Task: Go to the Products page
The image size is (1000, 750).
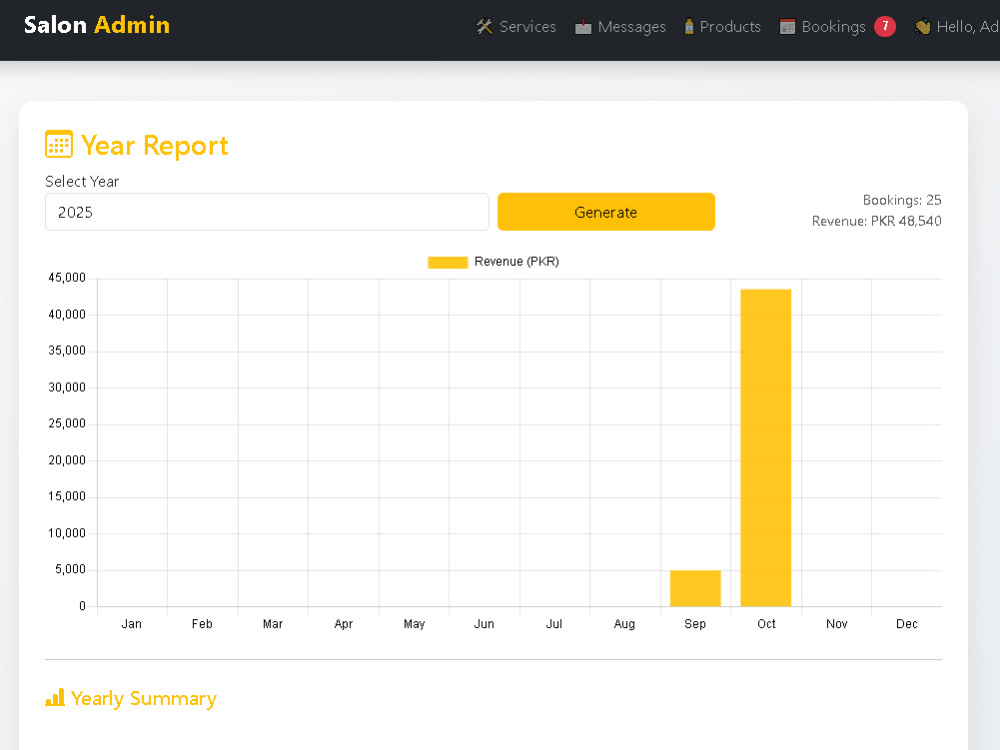Action: pyautogui.click(x=722, y=27)
